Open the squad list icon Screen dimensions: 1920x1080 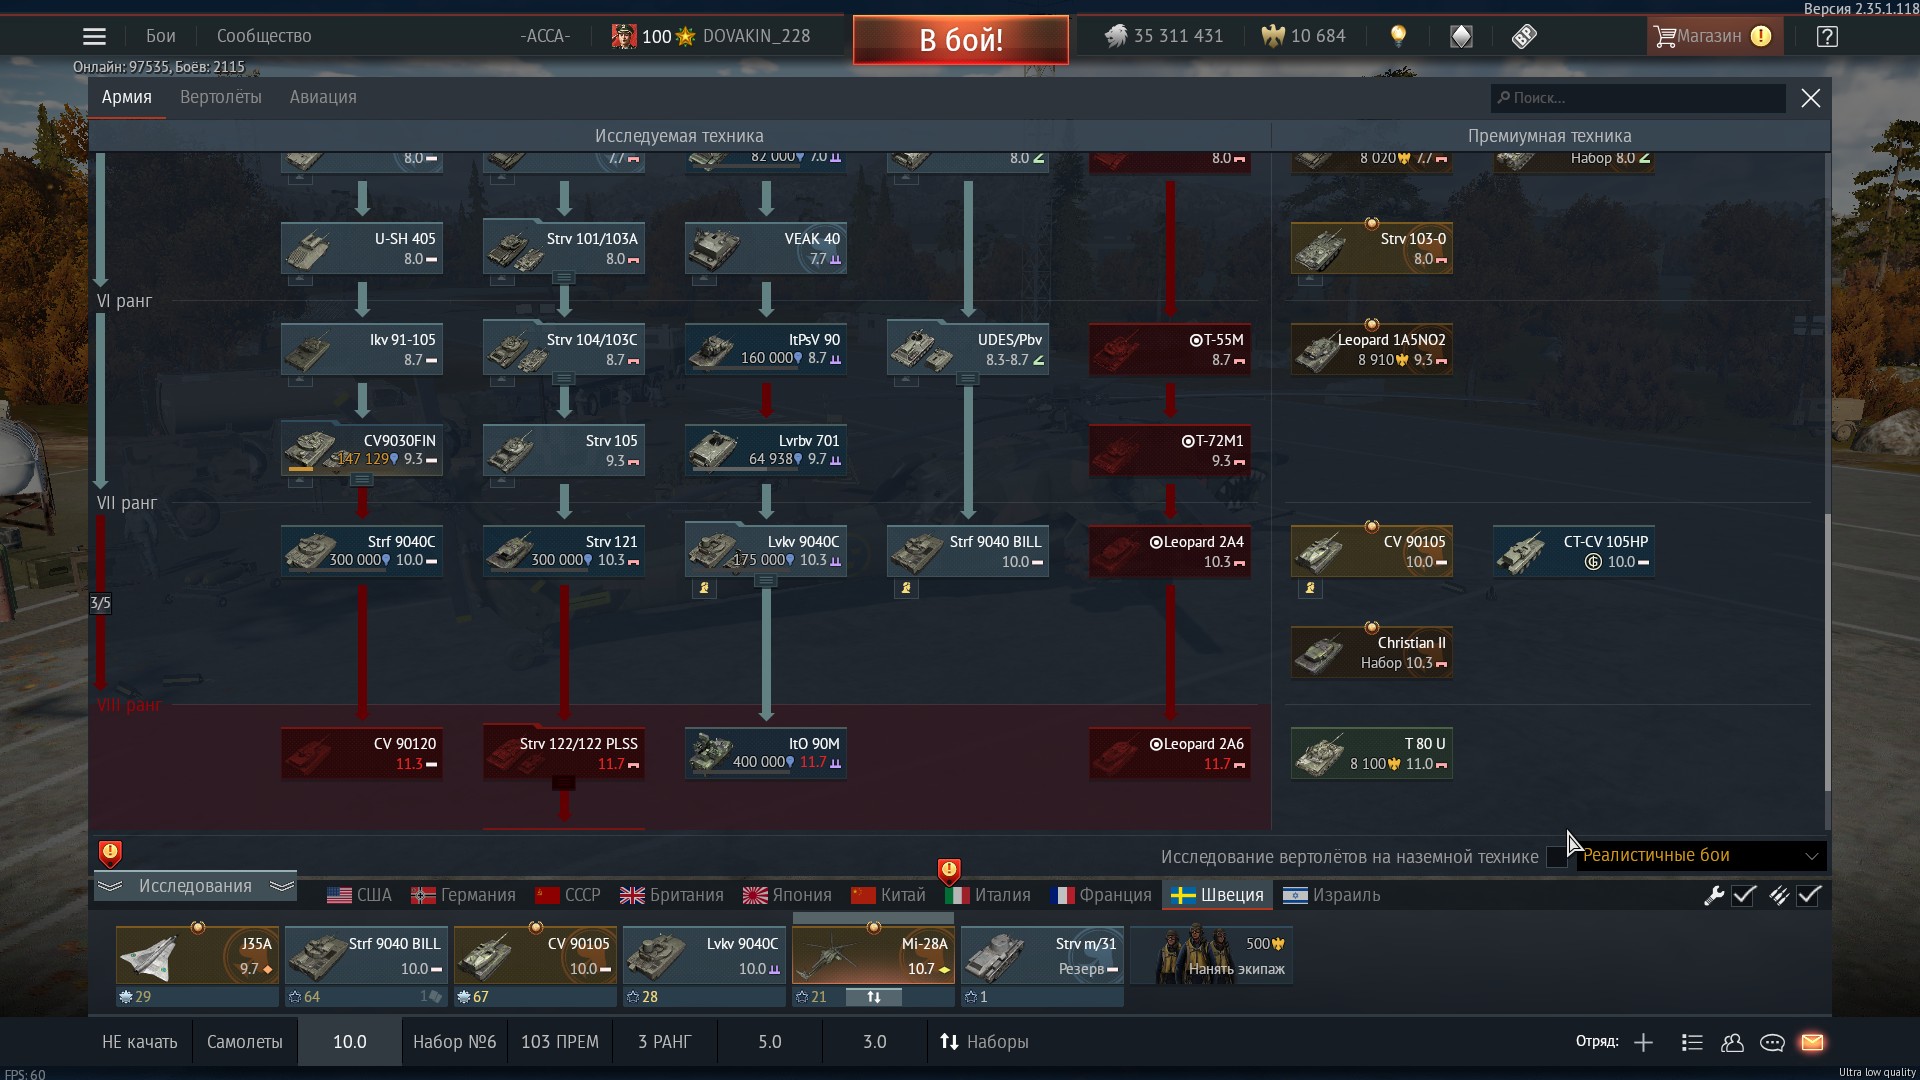tap(1692, 1042)
